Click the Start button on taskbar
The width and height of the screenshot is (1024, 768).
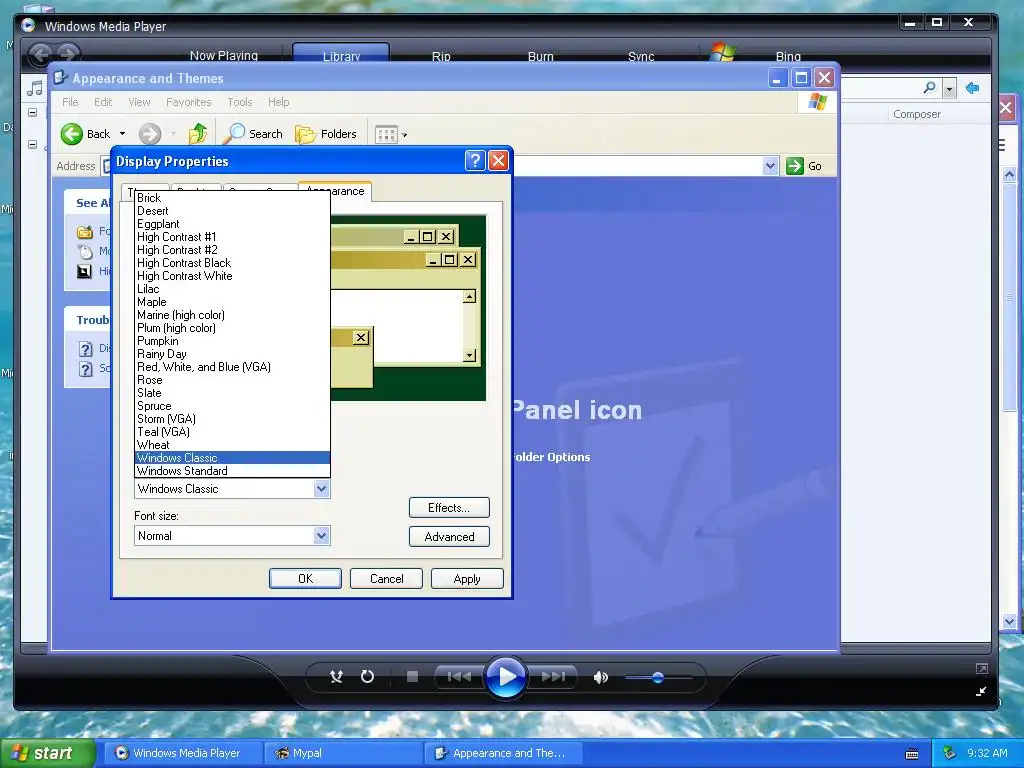(x=47, y=753)
